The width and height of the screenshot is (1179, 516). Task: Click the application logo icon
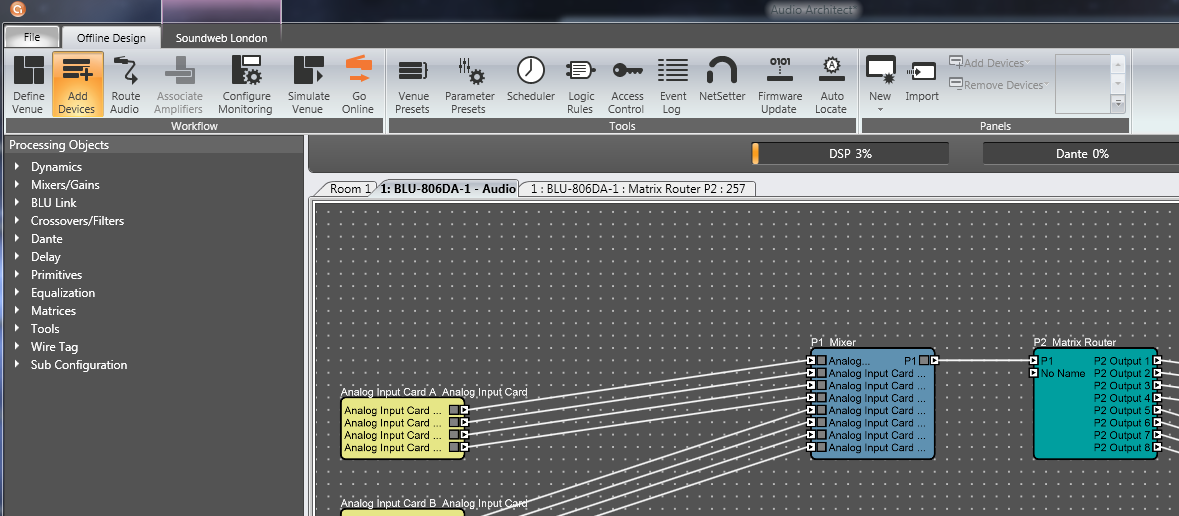tap(19, 10)
